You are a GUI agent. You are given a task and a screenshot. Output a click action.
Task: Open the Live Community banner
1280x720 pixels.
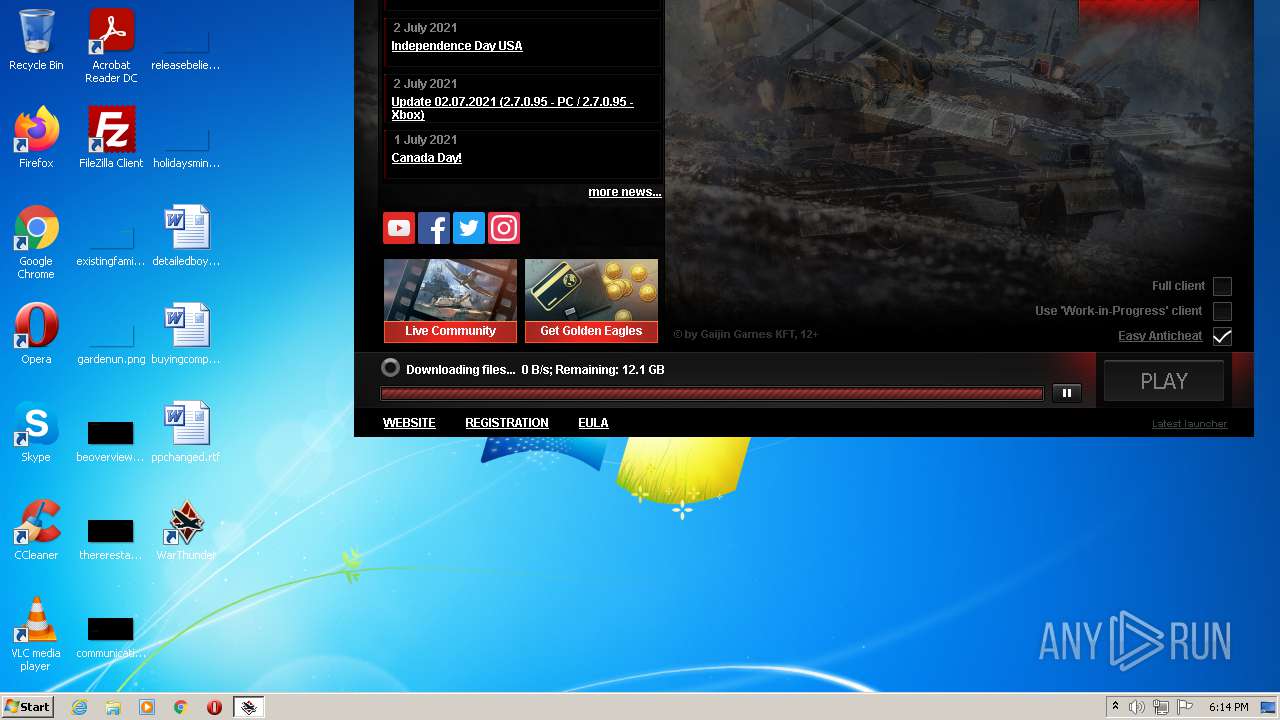click(450, 300)
